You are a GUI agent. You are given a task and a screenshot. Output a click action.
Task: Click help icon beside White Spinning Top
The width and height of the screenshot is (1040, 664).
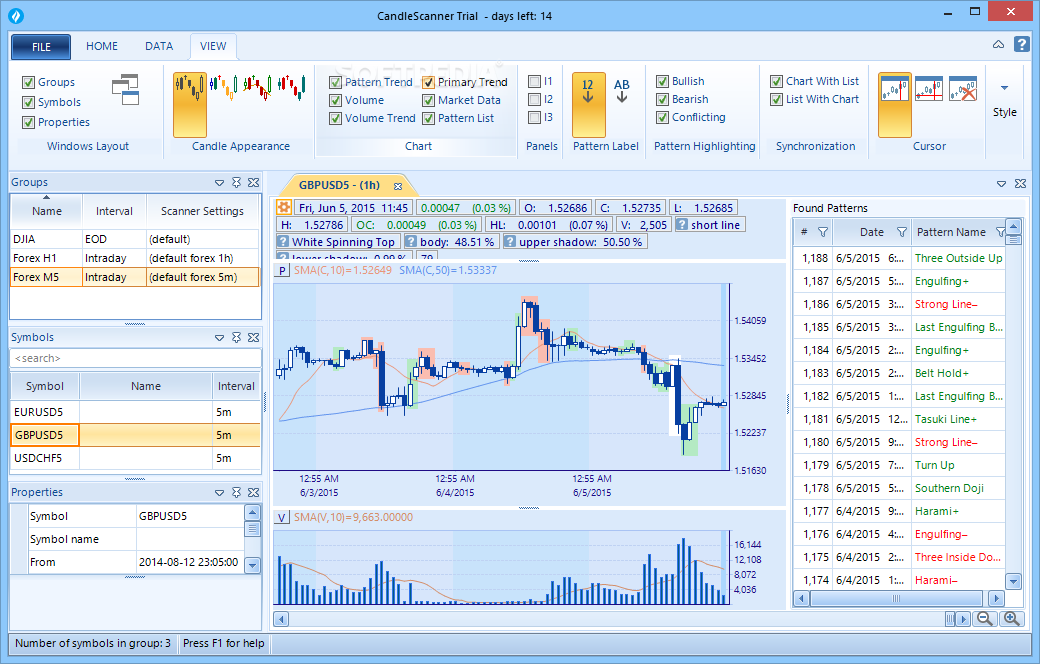[x=283, y=242]
